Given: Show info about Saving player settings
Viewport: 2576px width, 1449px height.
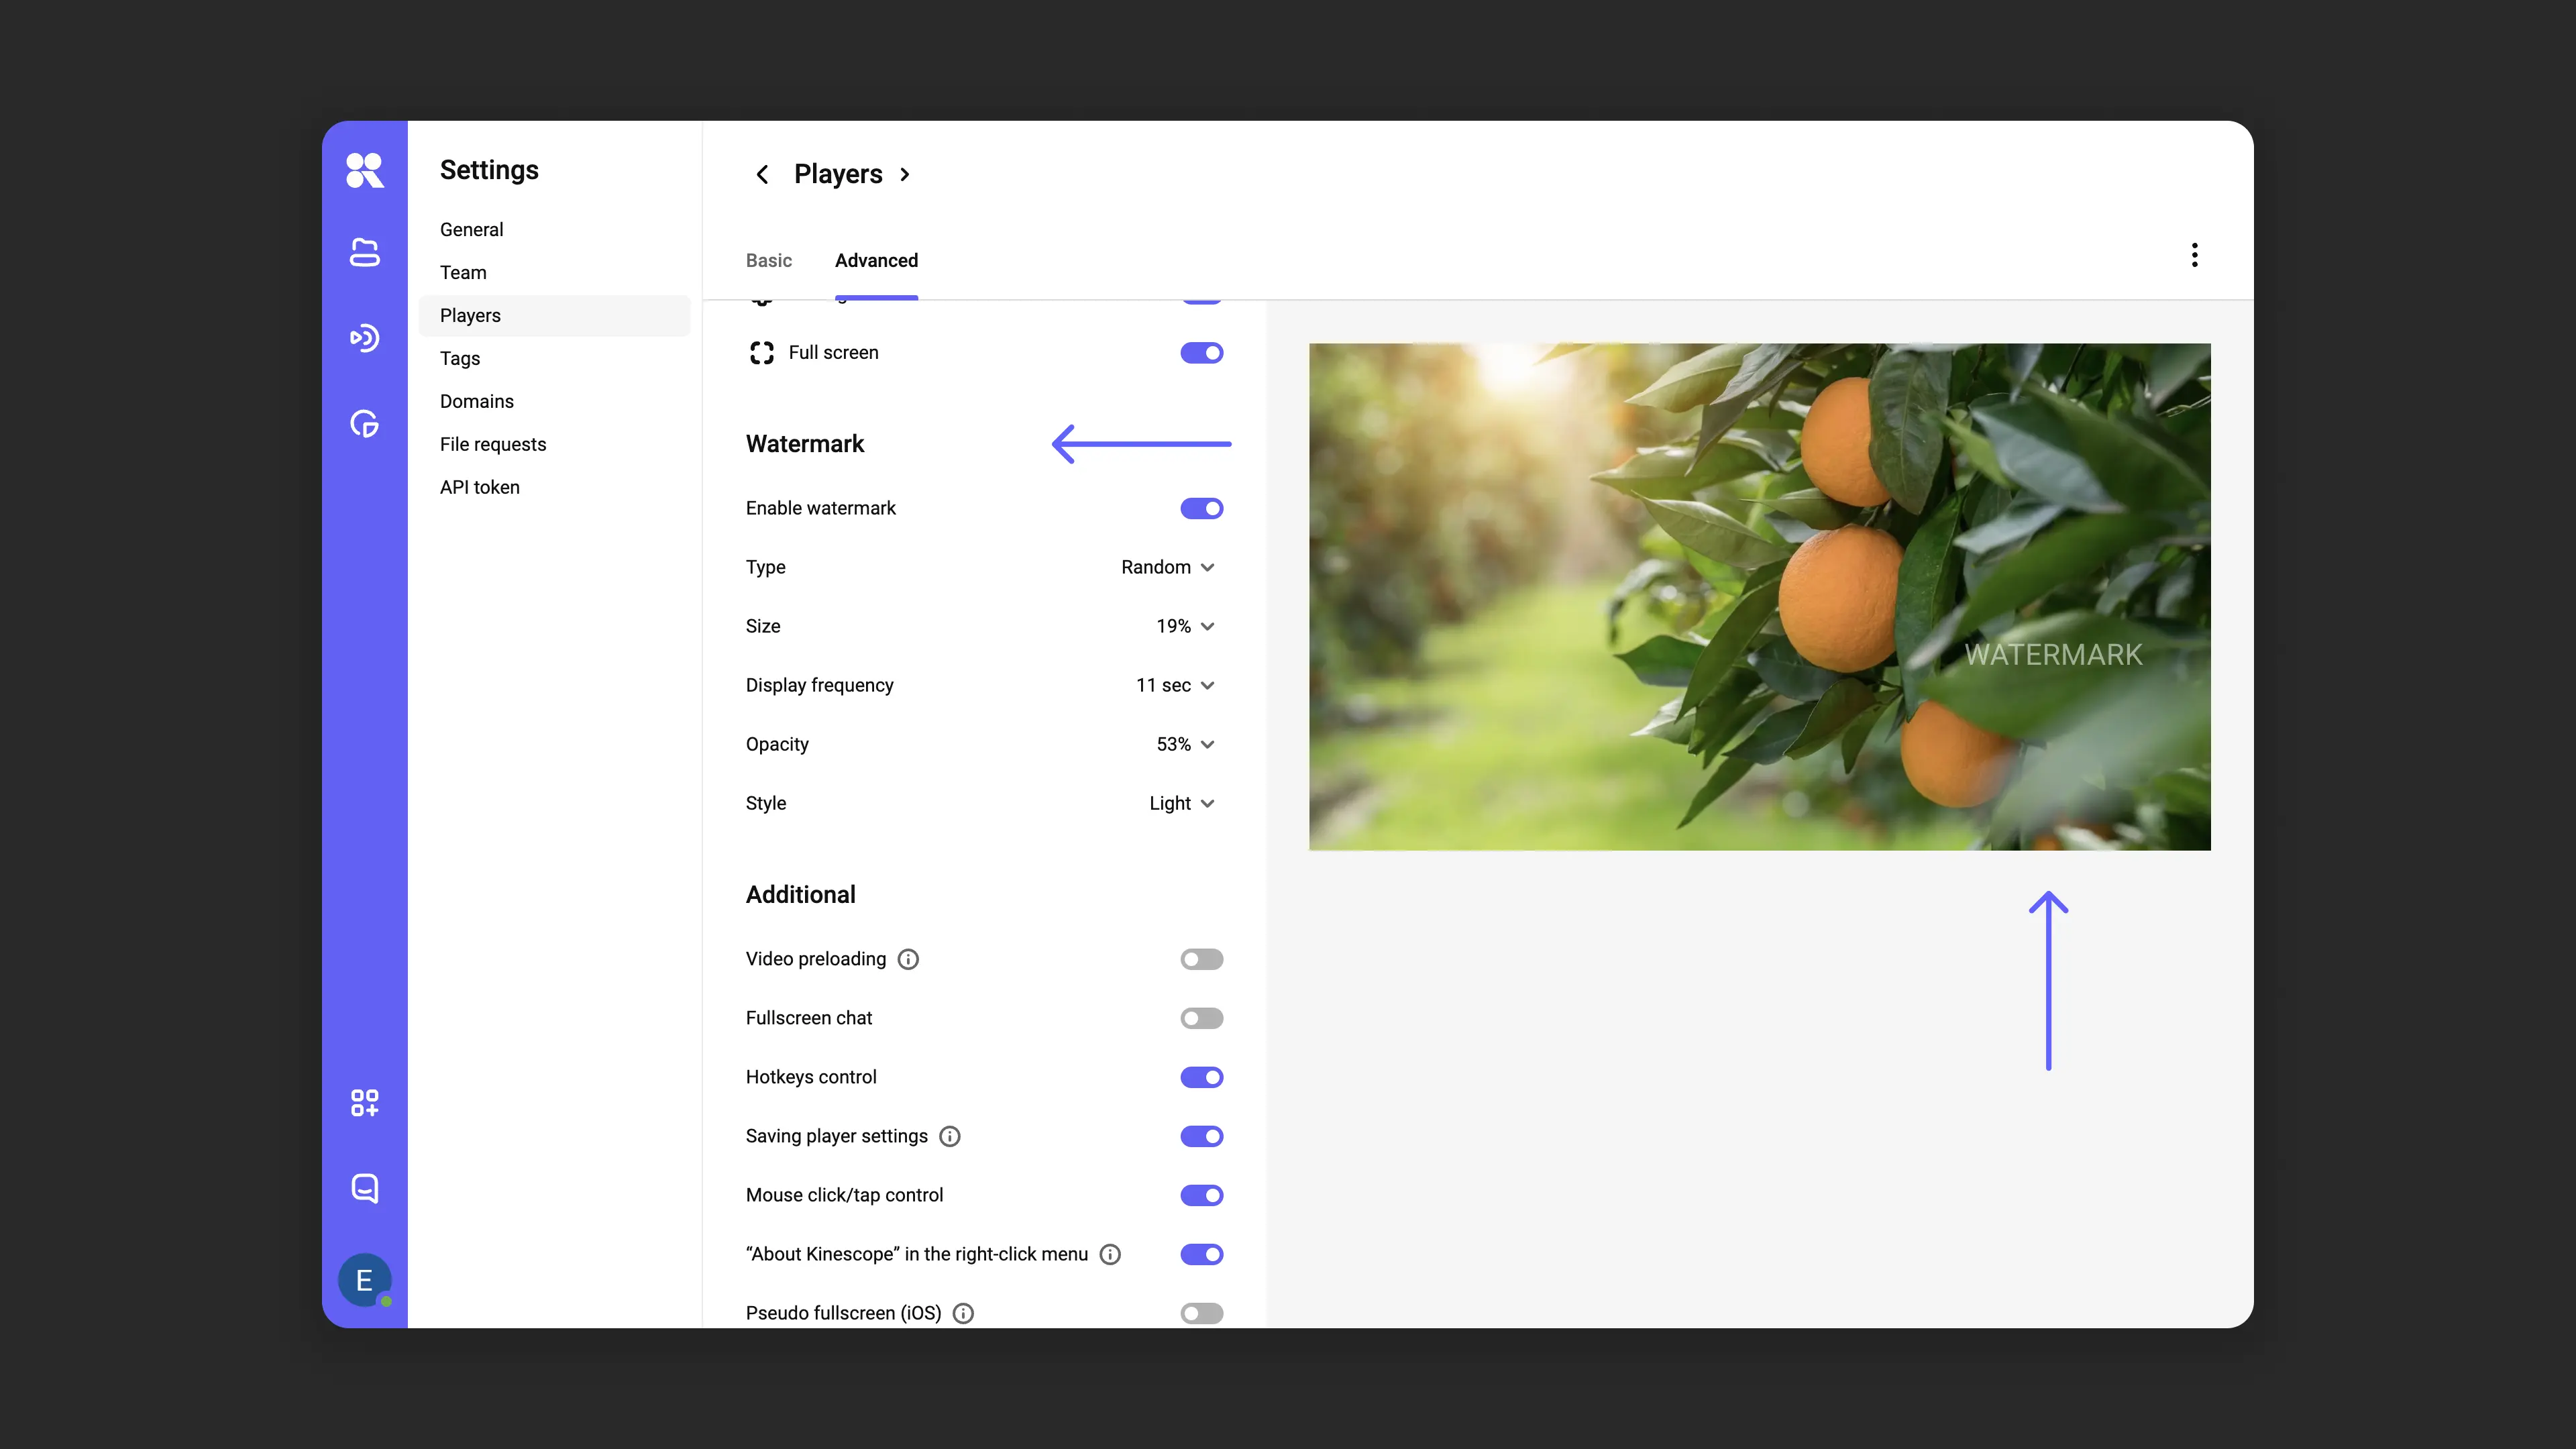Looking at the screenshot, I should point(950,1136).
